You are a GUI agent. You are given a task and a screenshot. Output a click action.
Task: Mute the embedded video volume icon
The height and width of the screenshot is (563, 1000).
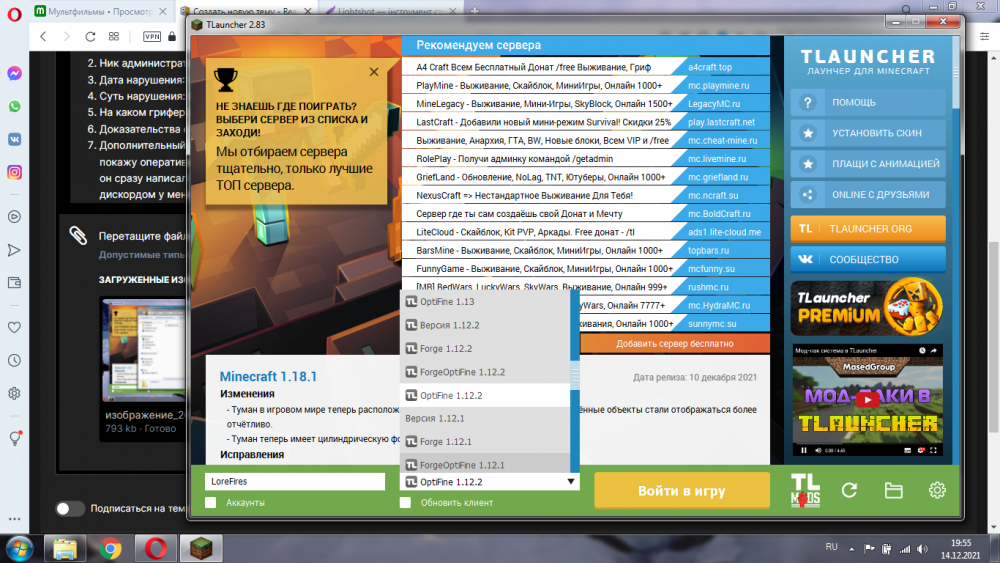pos(818,450)
